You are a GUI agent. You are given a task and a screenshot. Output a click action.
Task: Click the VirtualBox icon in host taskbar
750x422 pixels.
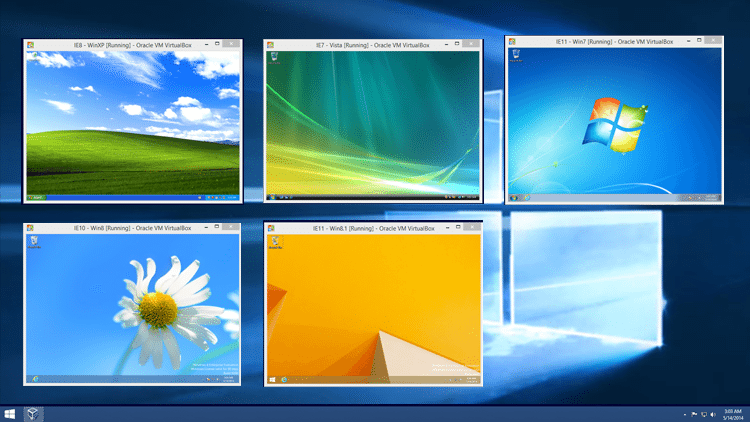pos(33,414)
